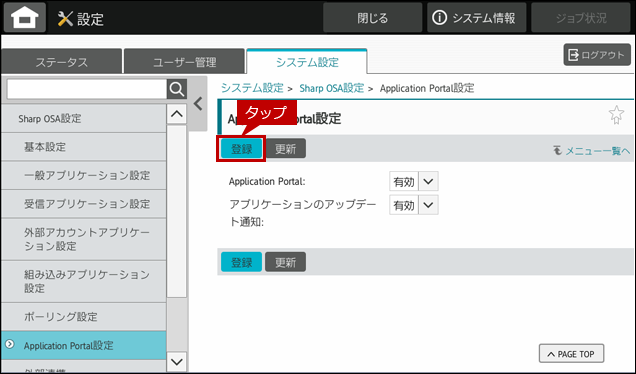636x374 pixels.
Task: Click the sidebar scroll up arrow
Action: (177, 114)
